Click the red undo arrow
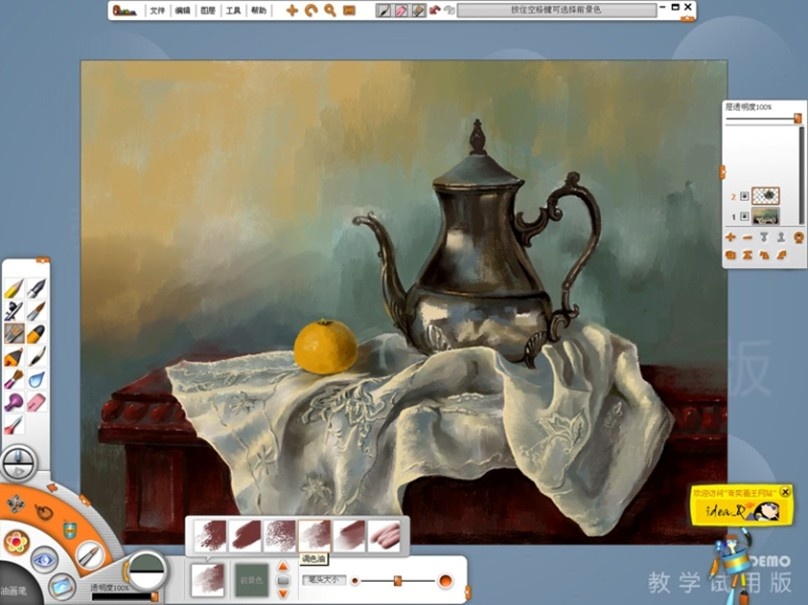 tap(435, 10)
